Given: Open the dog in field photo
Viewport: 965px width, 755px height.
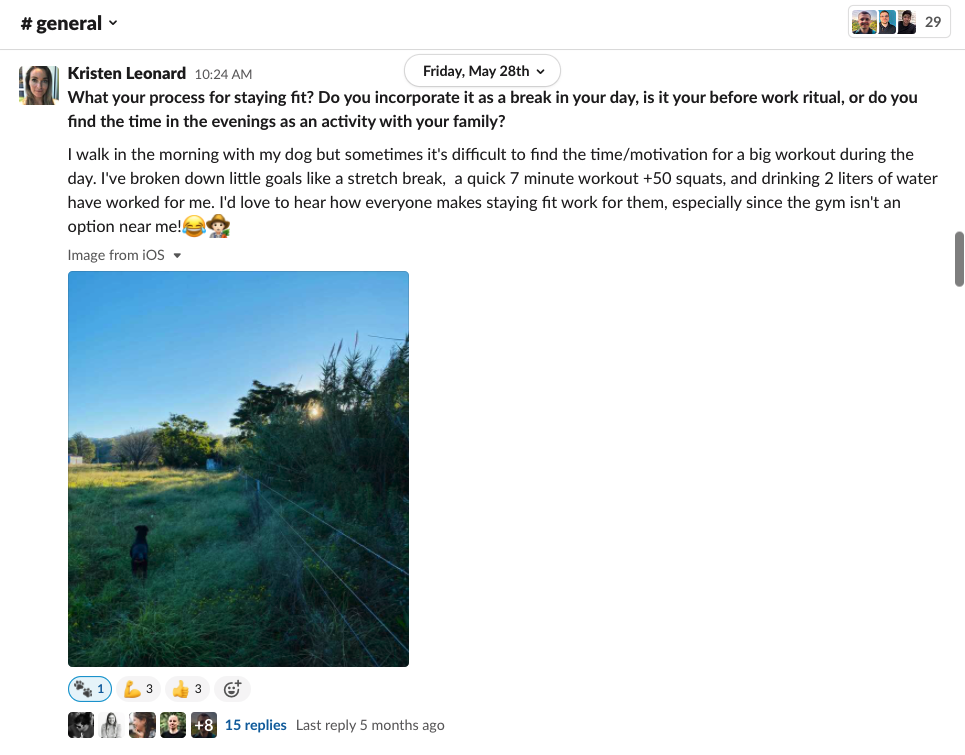Looking at the screenshot, I should point(238,468).
